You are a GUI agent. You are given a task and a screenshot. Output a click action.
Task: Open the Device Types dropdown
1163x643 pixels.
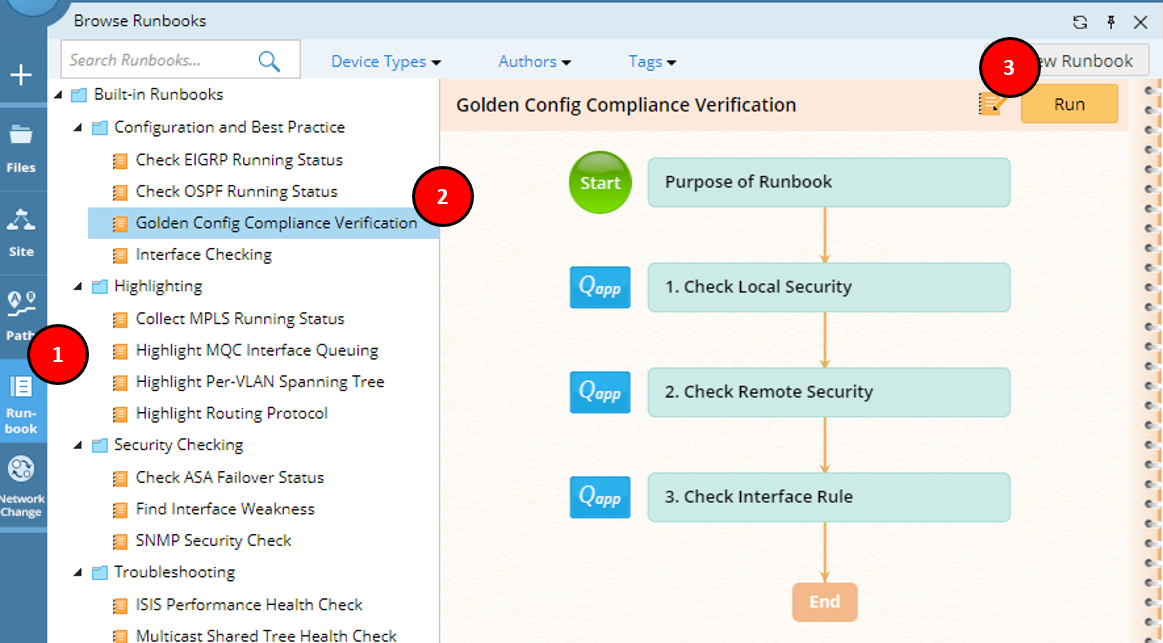pyautogui.click(x=386, y=62)
